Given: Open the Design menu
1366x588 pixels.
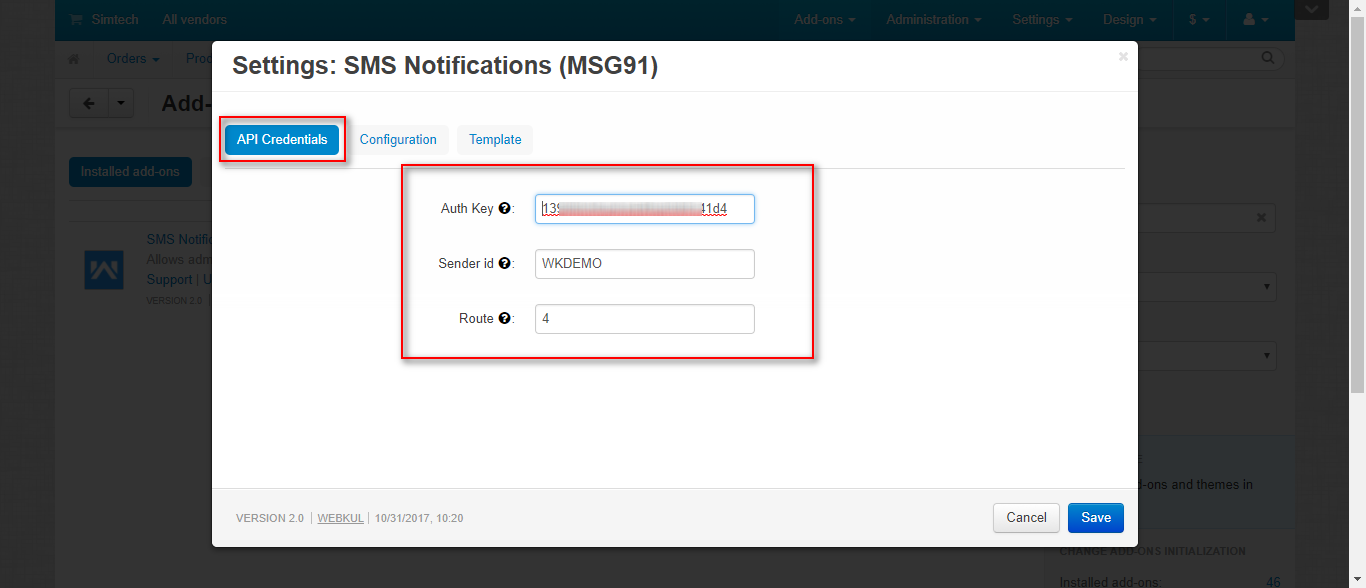Looking at the screenshot, I should coord(1130,20).
